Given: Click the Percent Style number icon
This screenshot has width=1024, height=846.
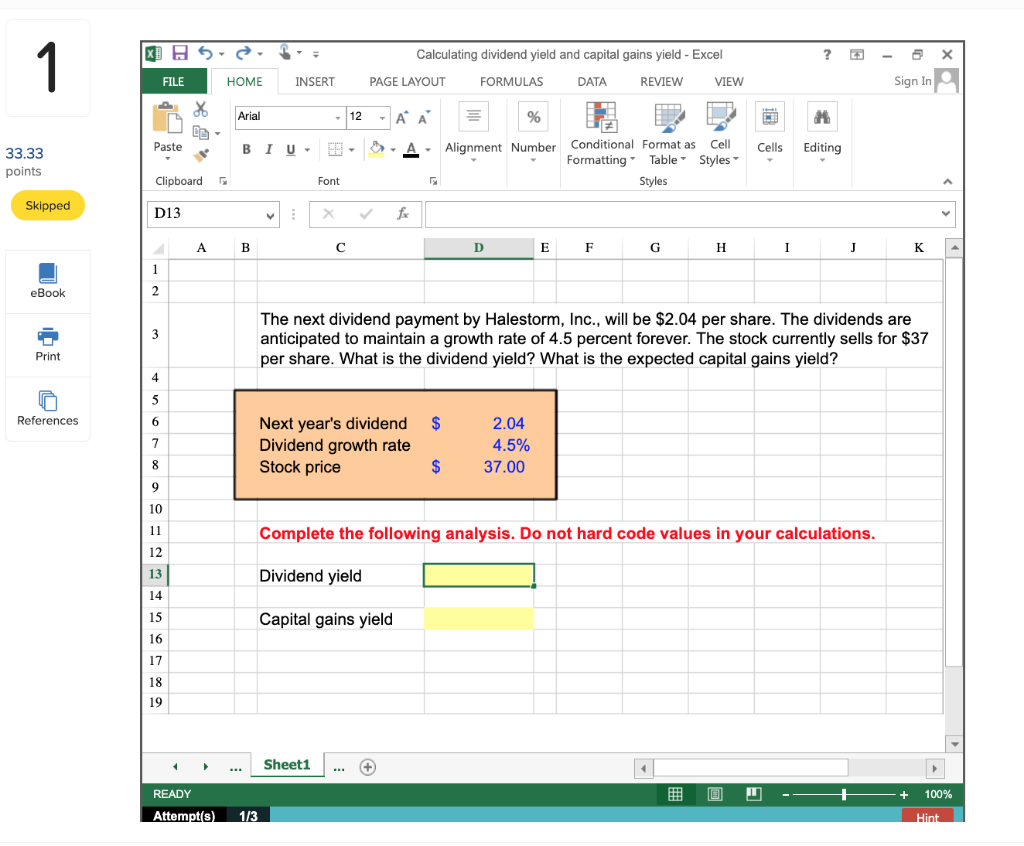Looking at the screenshot, I should 533,116.
